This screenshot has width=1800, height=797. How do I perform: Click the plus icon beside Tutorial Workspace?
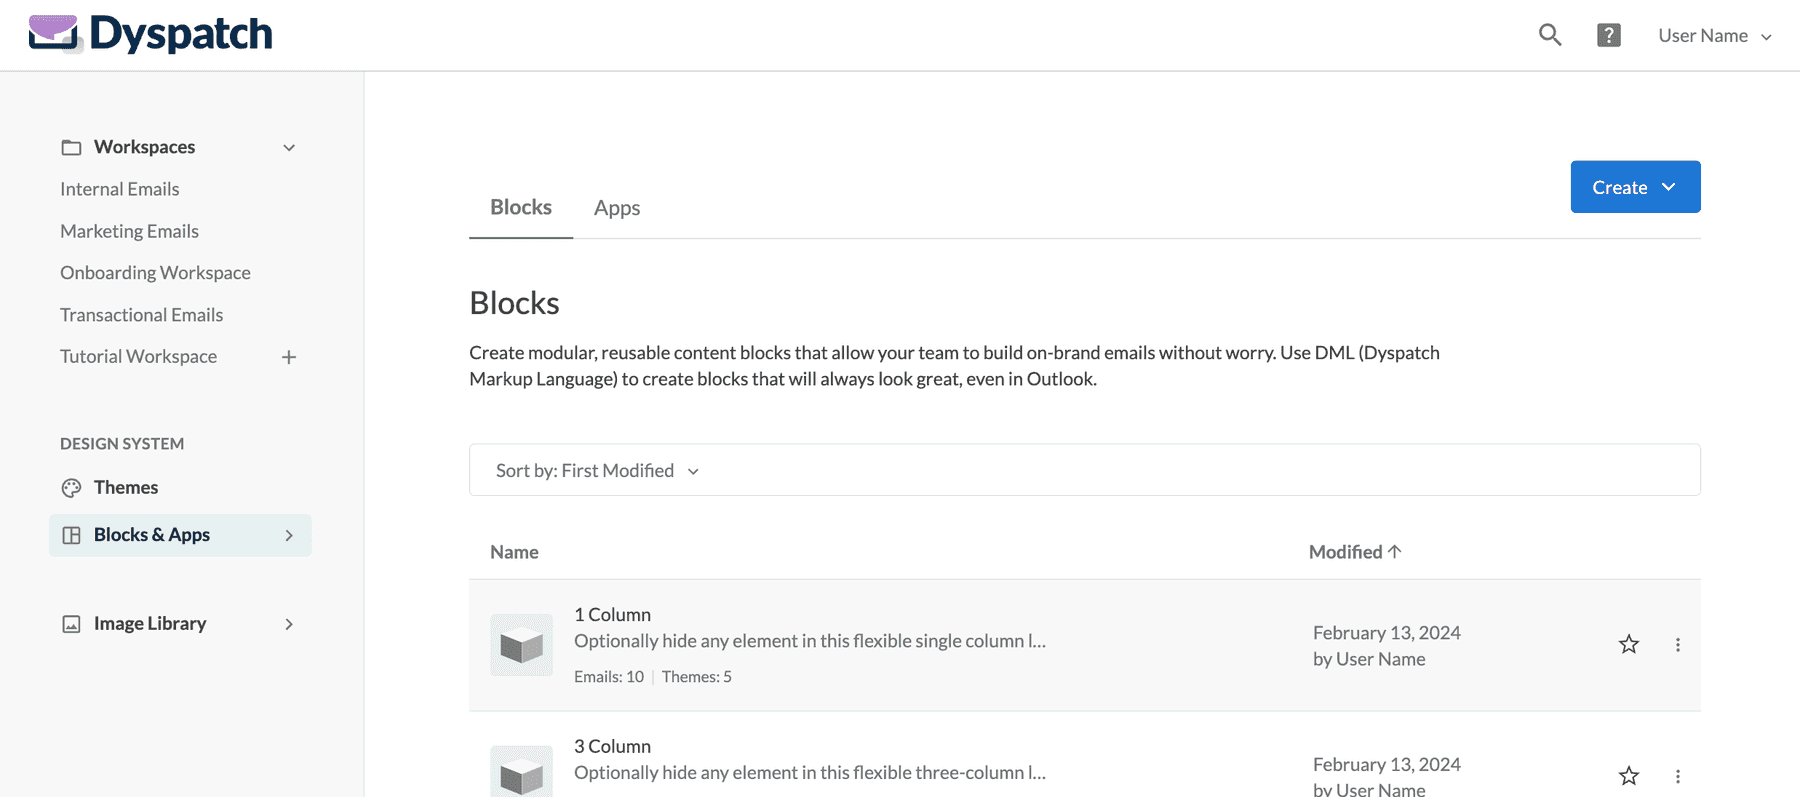[289, 357]
